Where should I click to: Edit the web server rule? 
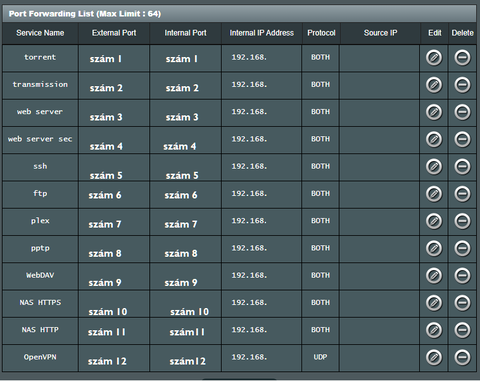tap(434, 112)
